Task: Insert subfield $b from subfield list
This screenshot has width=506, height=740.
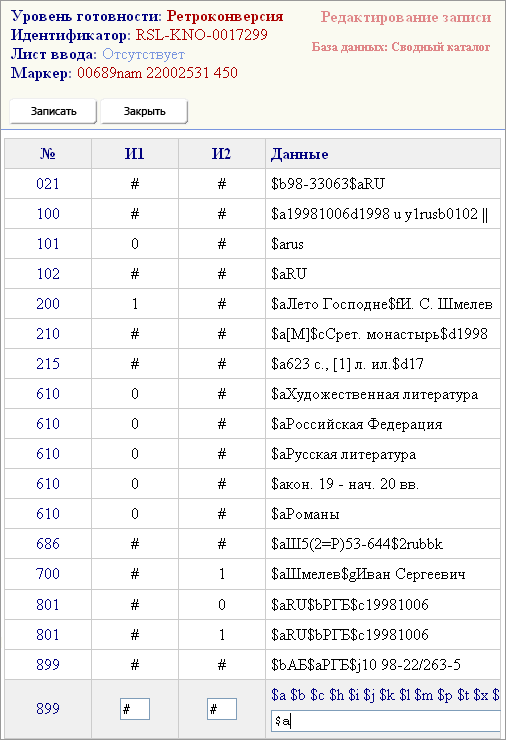Action: 298,695
